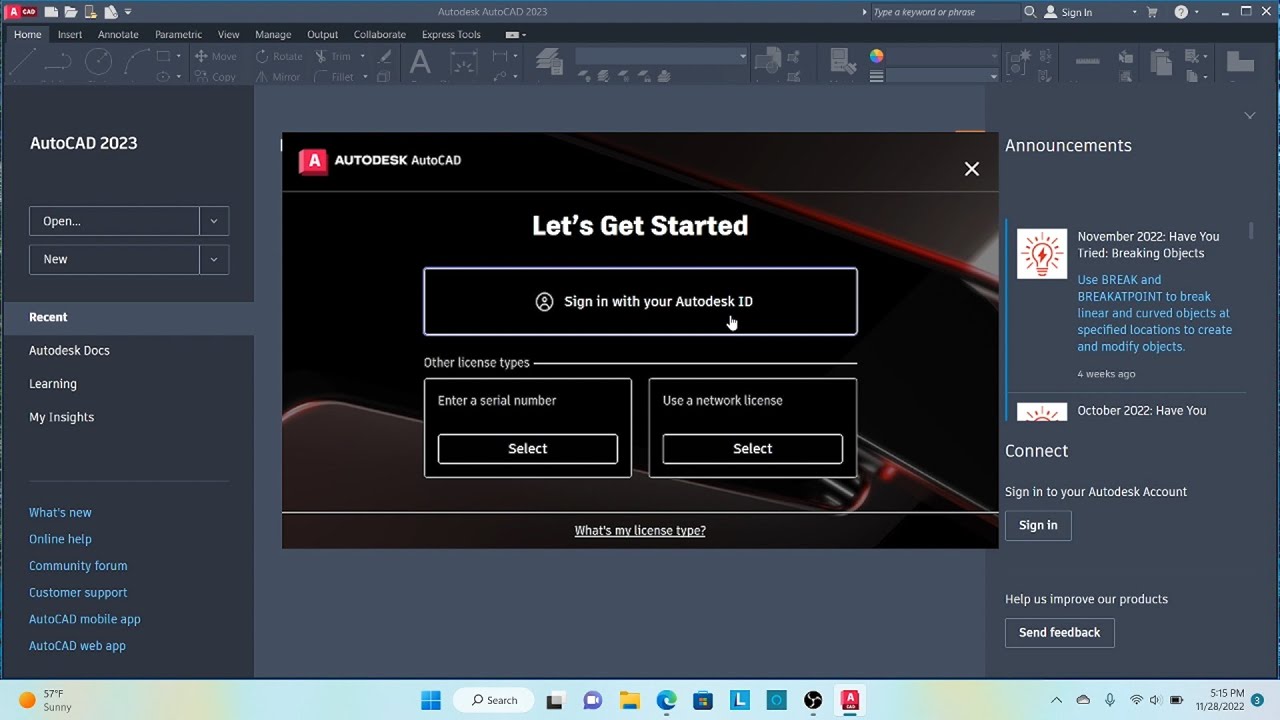Open the What's new link

[x=60, y=512]
